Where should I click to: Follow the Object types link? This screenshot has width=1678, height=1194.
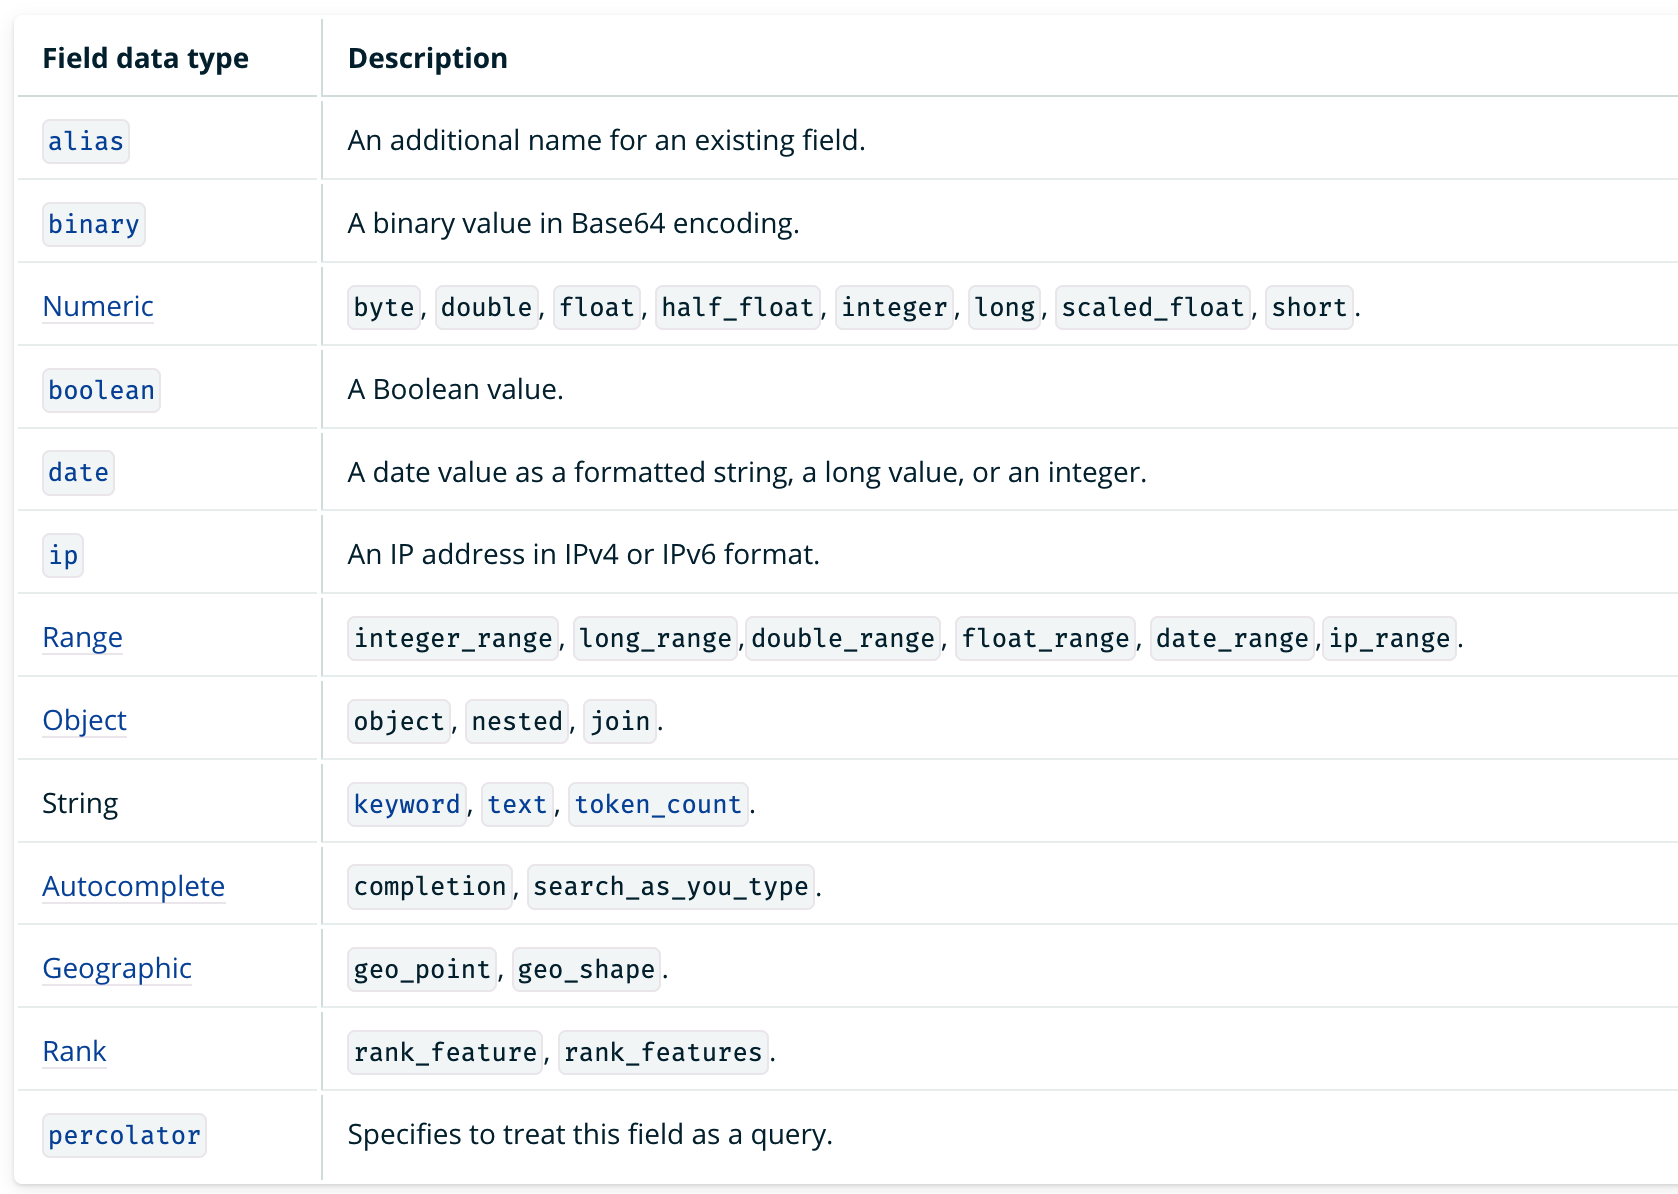point(84,720)
